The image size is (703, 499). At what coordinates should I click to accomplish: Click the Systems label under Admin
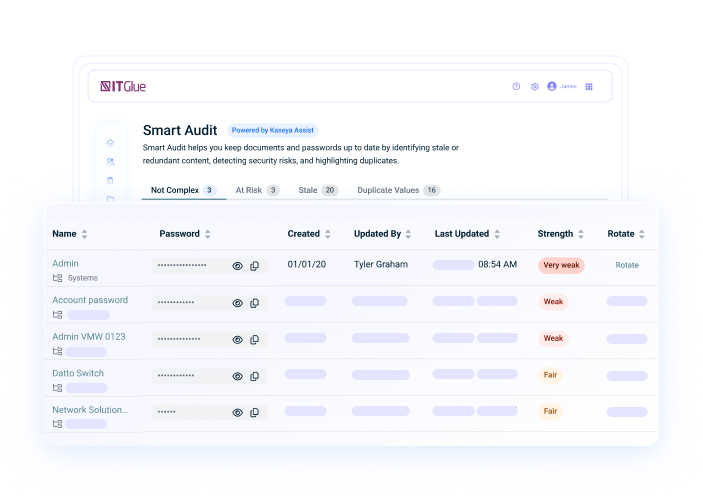point(83,278)
